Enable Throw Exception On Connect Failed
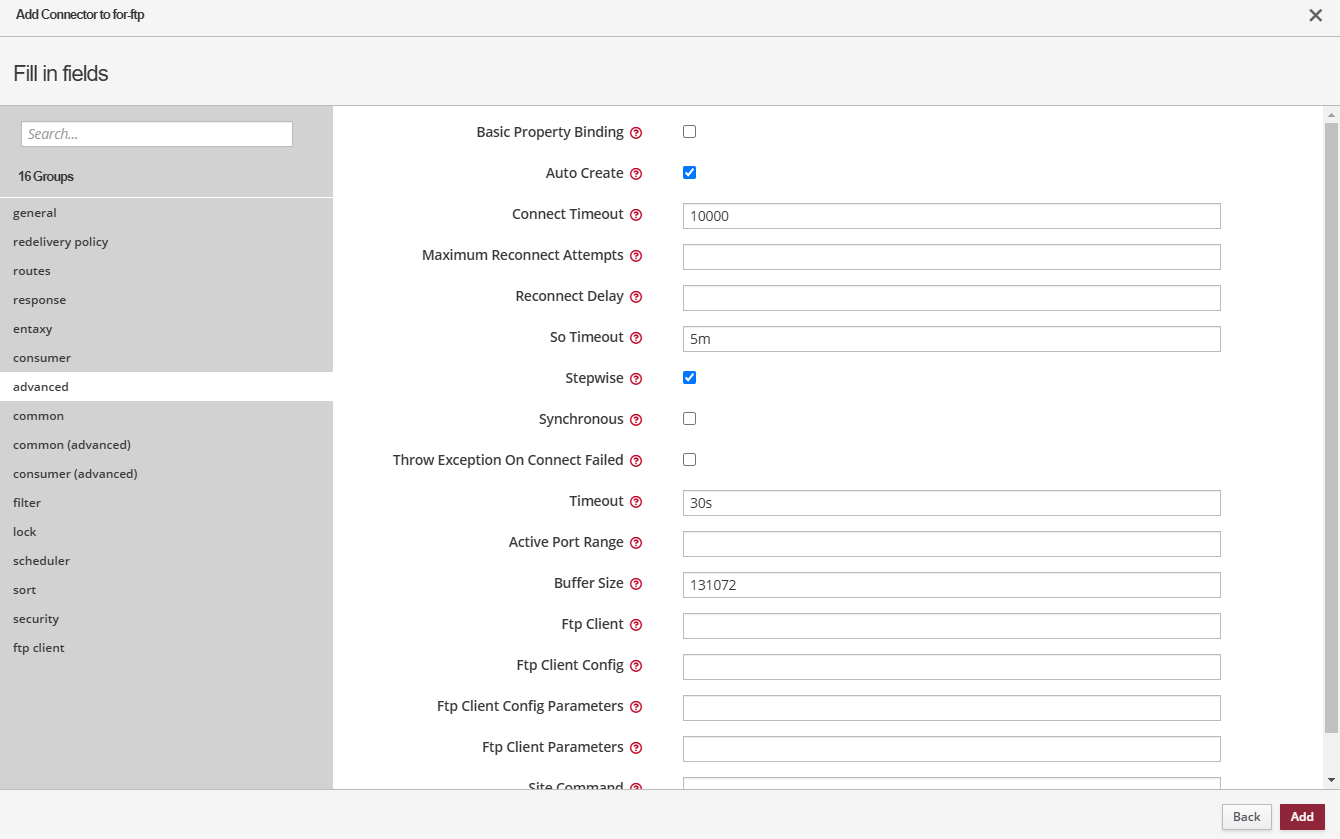The height and width of the screenshot is (839, 1340). tap(689, 460)
